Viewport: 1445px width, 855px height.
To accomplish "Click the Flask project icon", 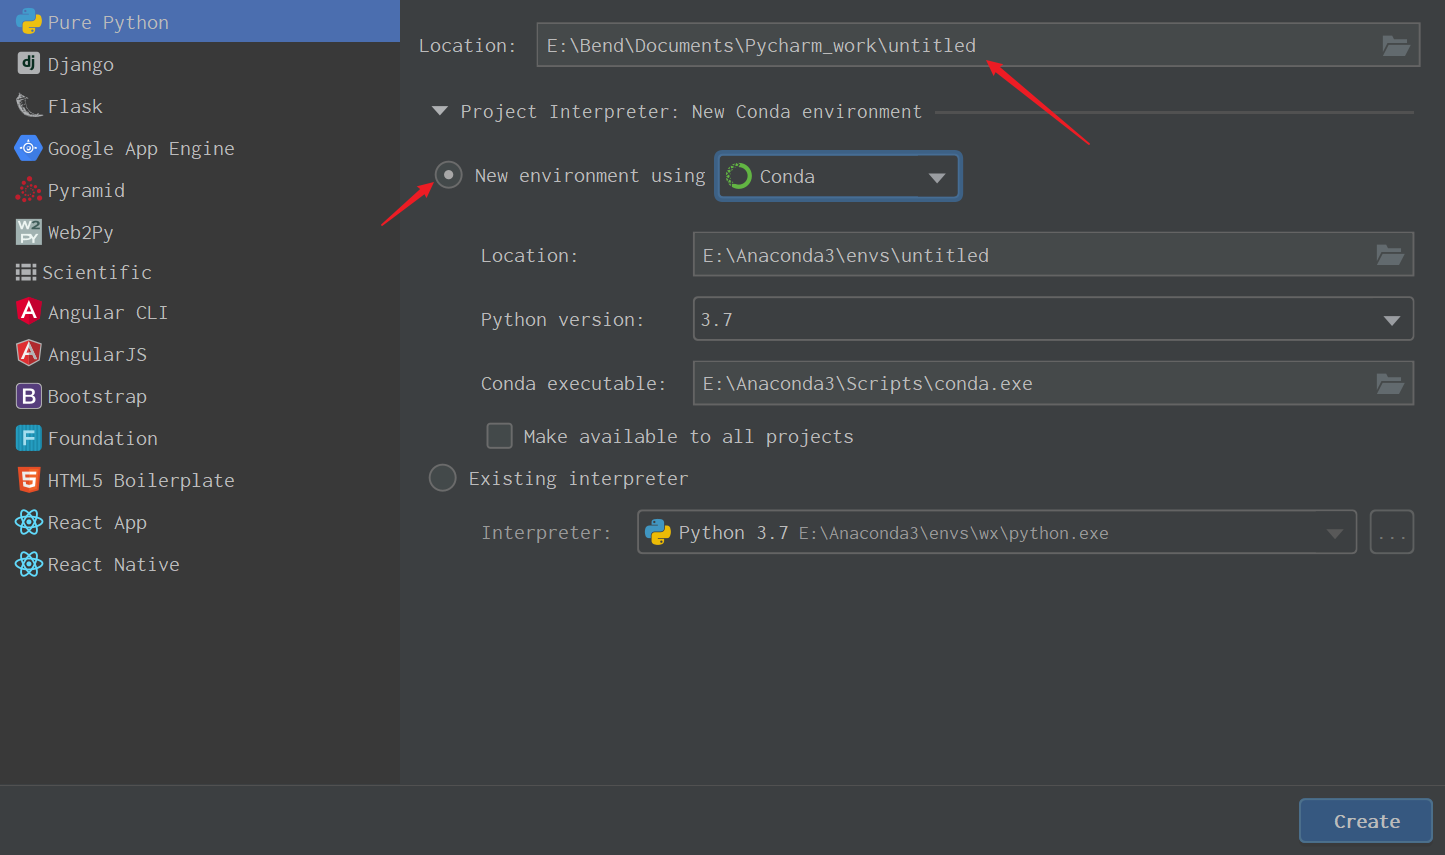I will click(29, 105).
